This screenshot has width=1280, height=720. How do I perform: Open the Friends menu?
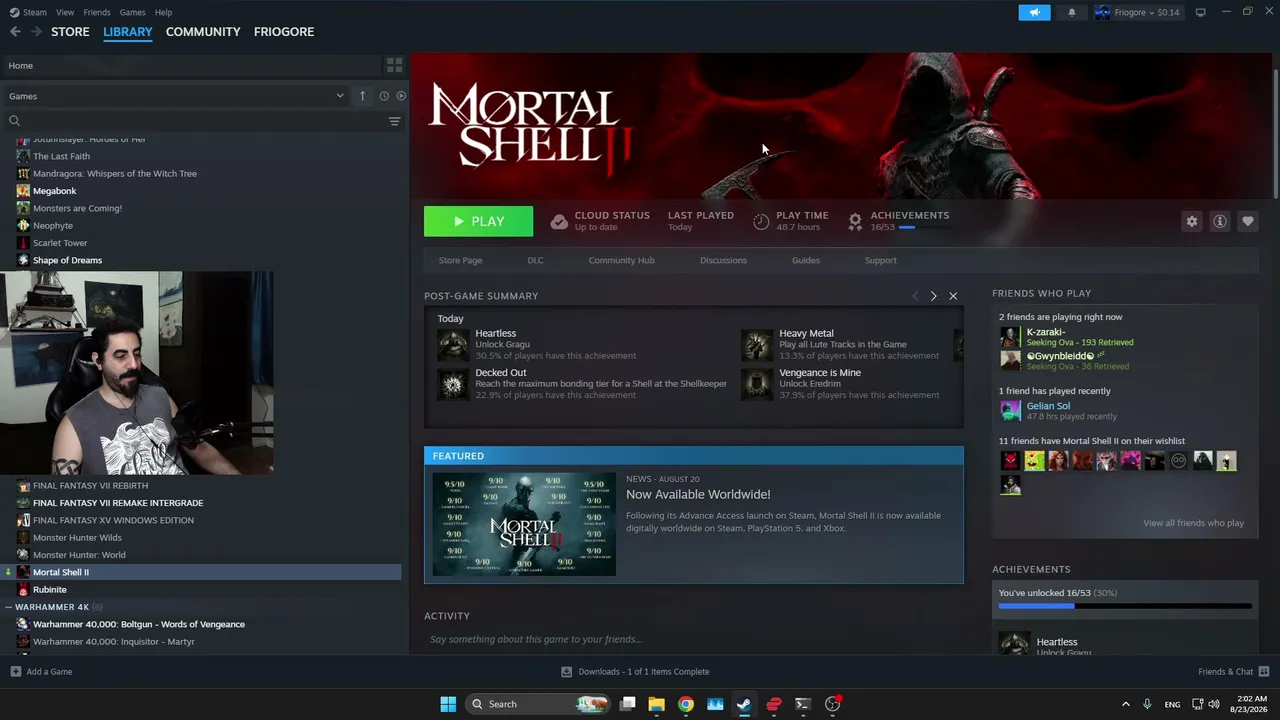(x=97, y=12)
